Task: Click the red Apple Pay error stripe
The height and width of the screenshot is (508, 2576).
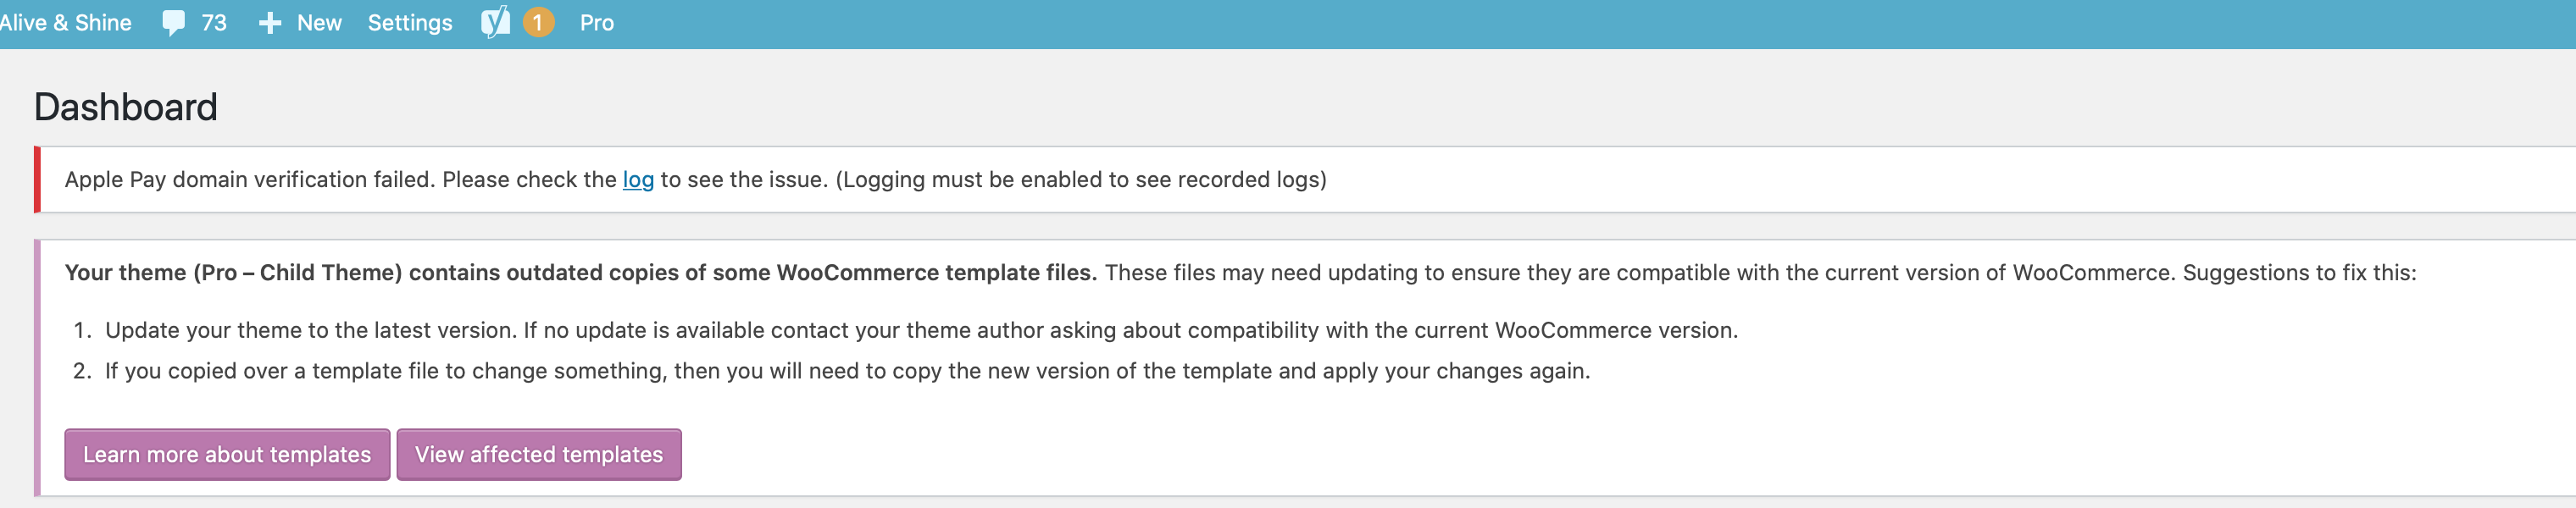Action: coord(37,180)
